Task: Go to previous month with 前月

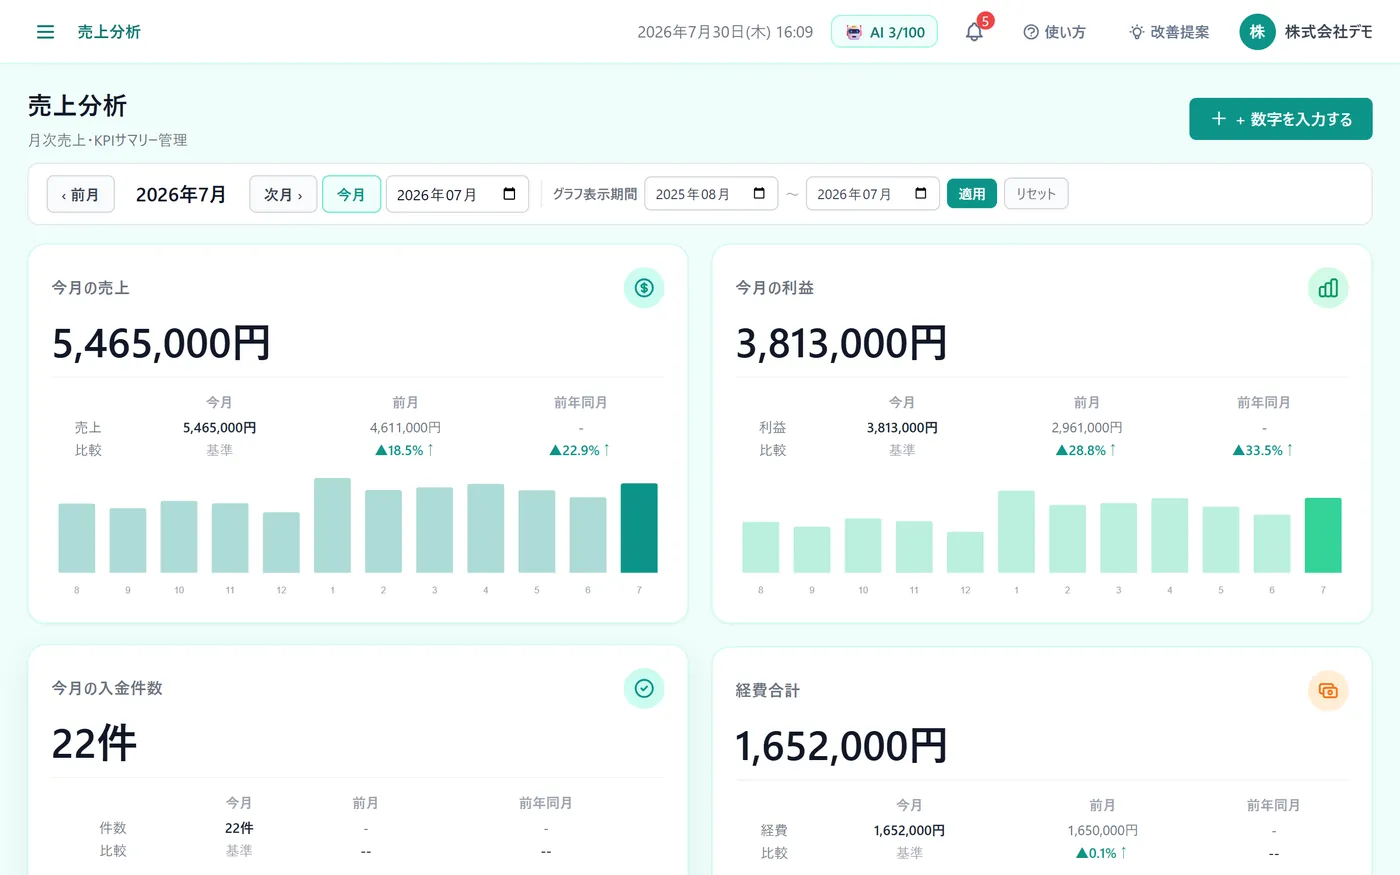Action: coord(81,194)
